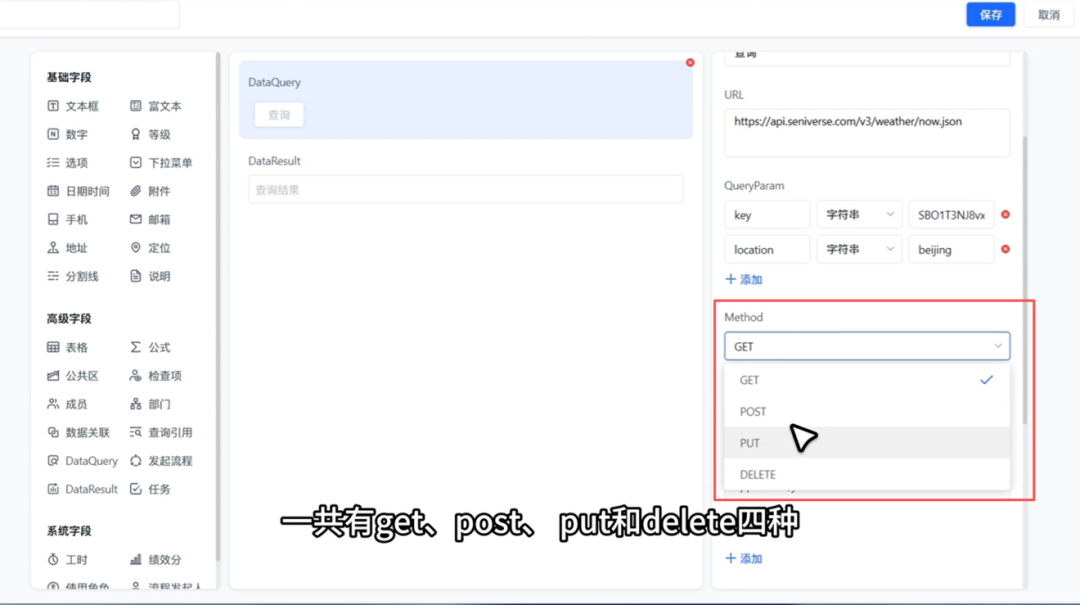Insert the 发起流程 start process field
Viewport: 1080px width, 605px height.
pyautogui.click(x=161, y=460)
